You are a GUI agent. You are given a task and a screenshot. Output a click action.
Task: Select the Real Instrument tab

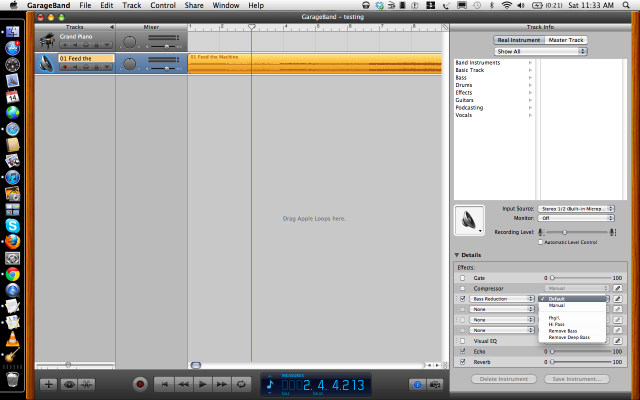(519, 40)
